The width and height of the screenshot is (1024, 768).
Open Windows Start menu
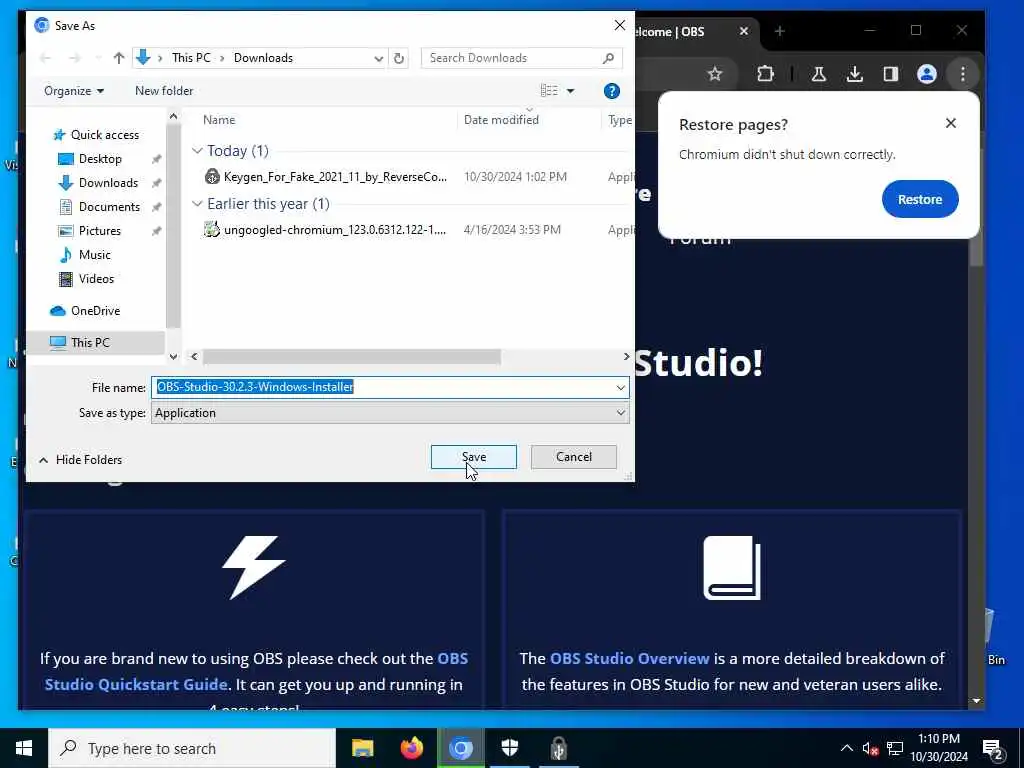click(24, 748)
